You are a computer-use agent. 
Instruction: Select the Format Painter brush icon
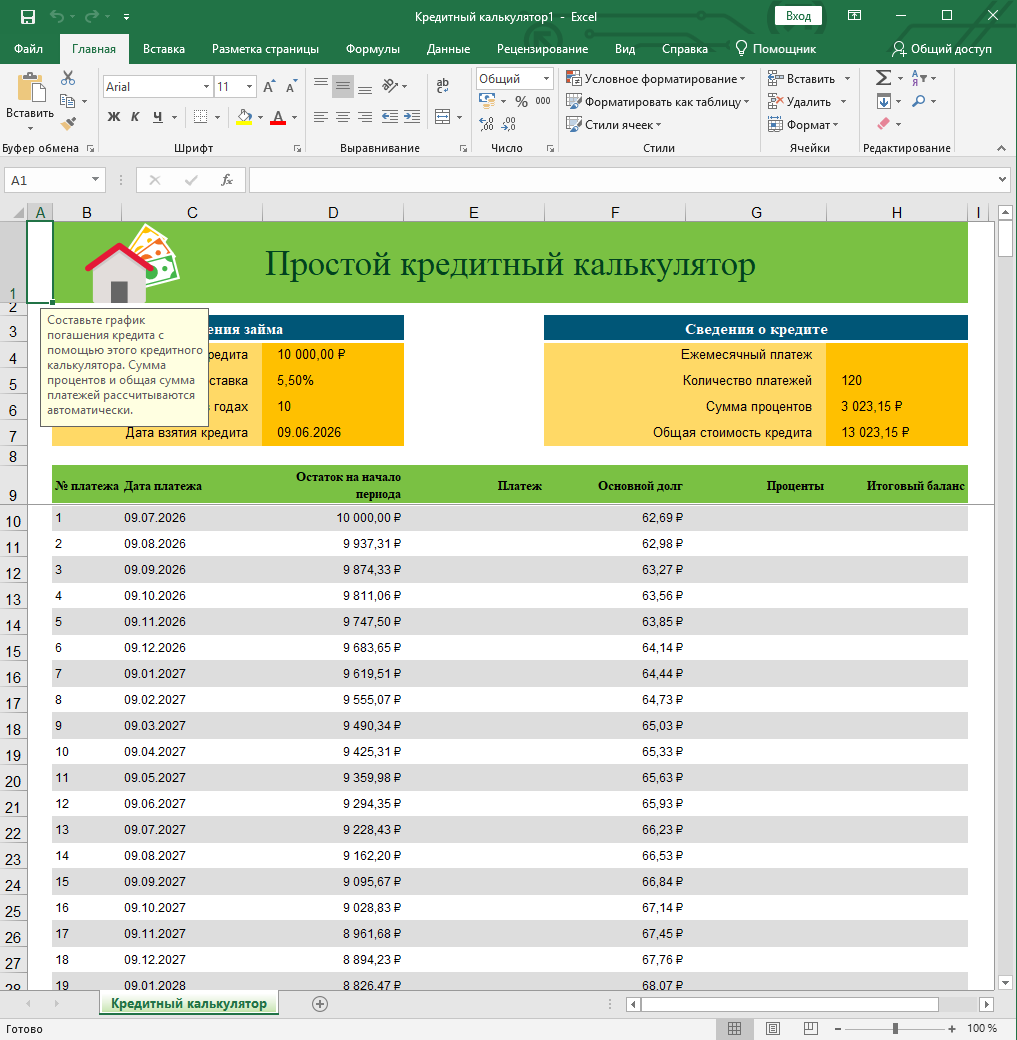68,123
